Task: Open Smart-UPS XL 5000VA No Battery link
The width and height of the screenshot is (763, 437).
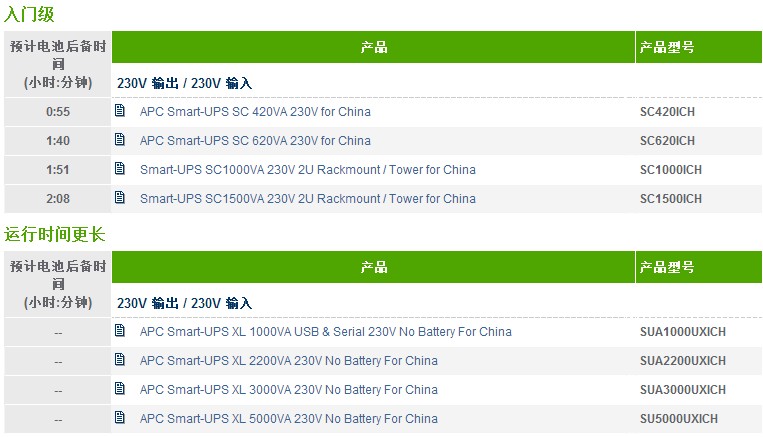Action: coord(289,419)
